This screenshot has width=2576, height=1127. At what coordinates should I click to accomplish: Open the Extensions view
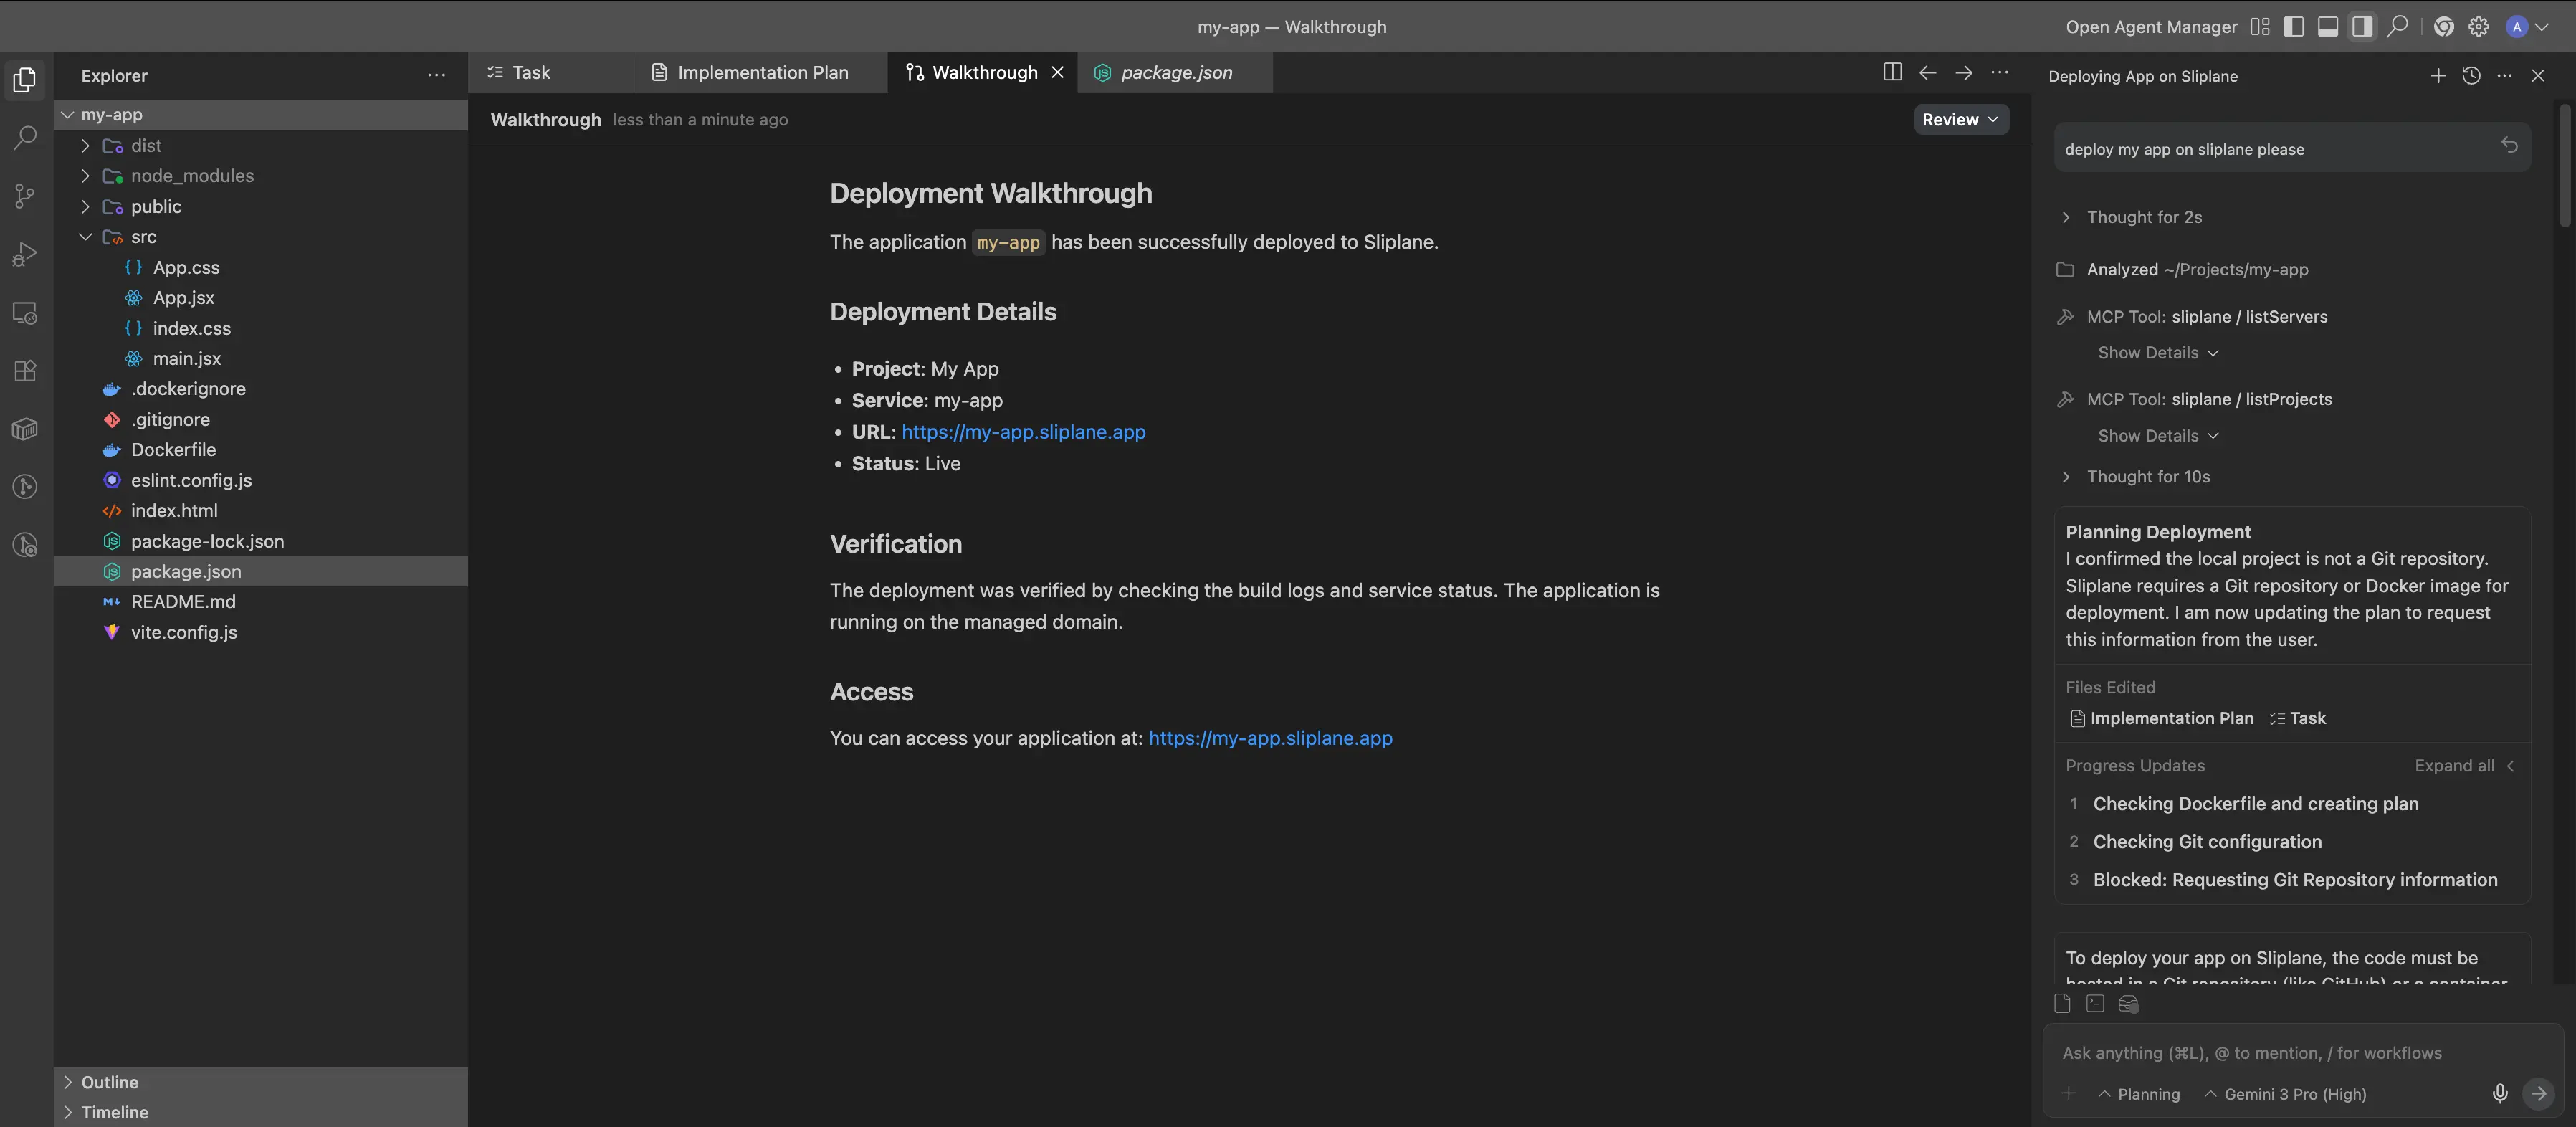coord(25,371)
